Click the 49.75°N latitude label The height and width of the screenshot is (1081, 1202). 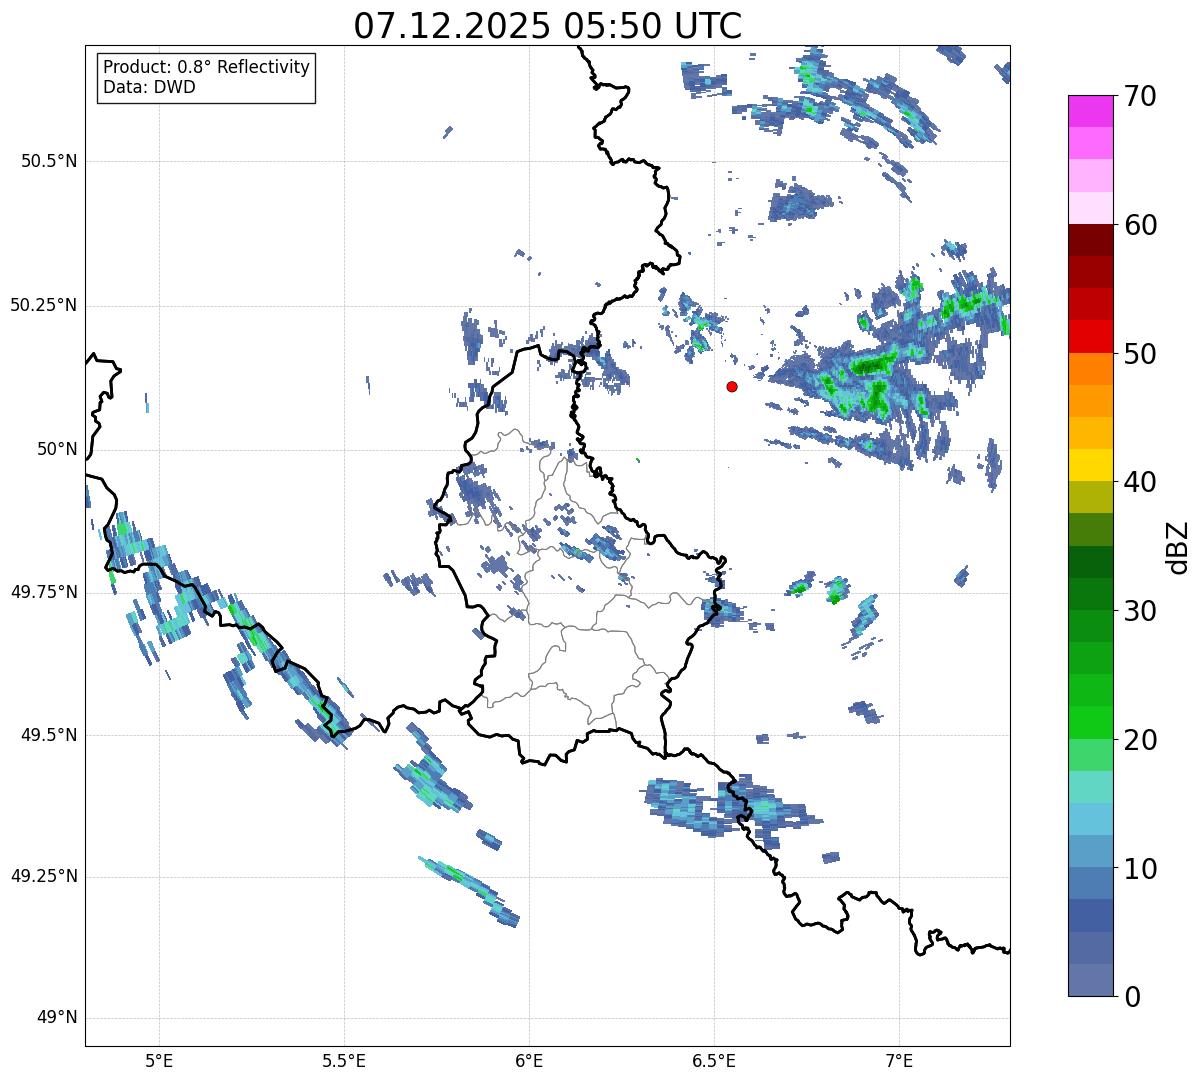[44, 592]
